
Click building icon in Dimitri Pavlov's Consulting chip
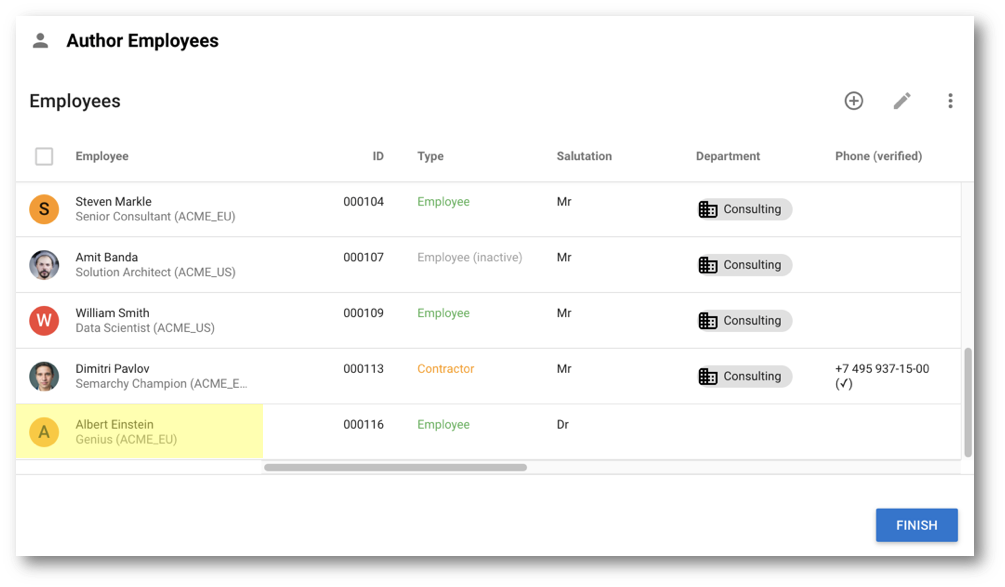[708, 376]
